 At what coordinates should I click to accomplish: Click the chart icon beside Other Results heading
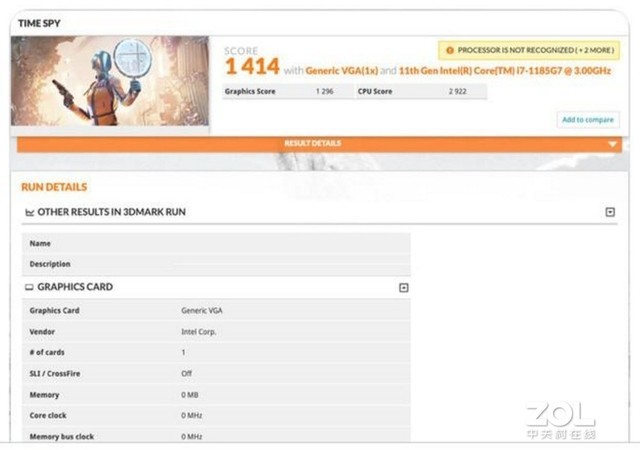coord(29,212)
